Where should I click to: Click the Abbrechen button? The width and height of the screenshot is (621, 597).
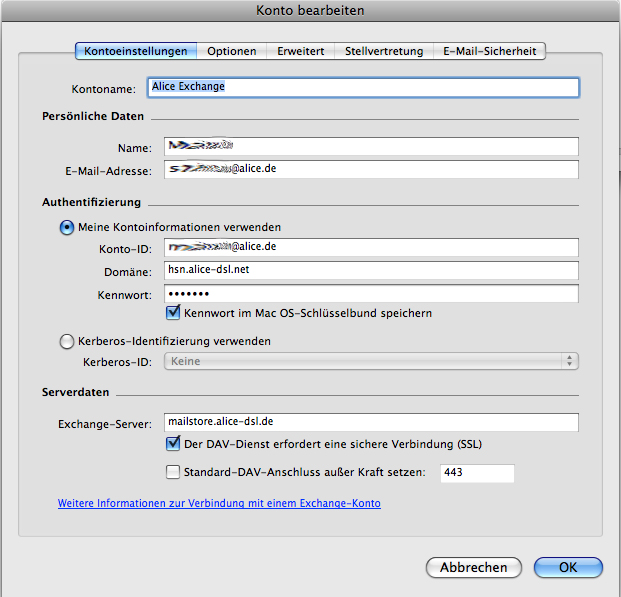[473, 568]
